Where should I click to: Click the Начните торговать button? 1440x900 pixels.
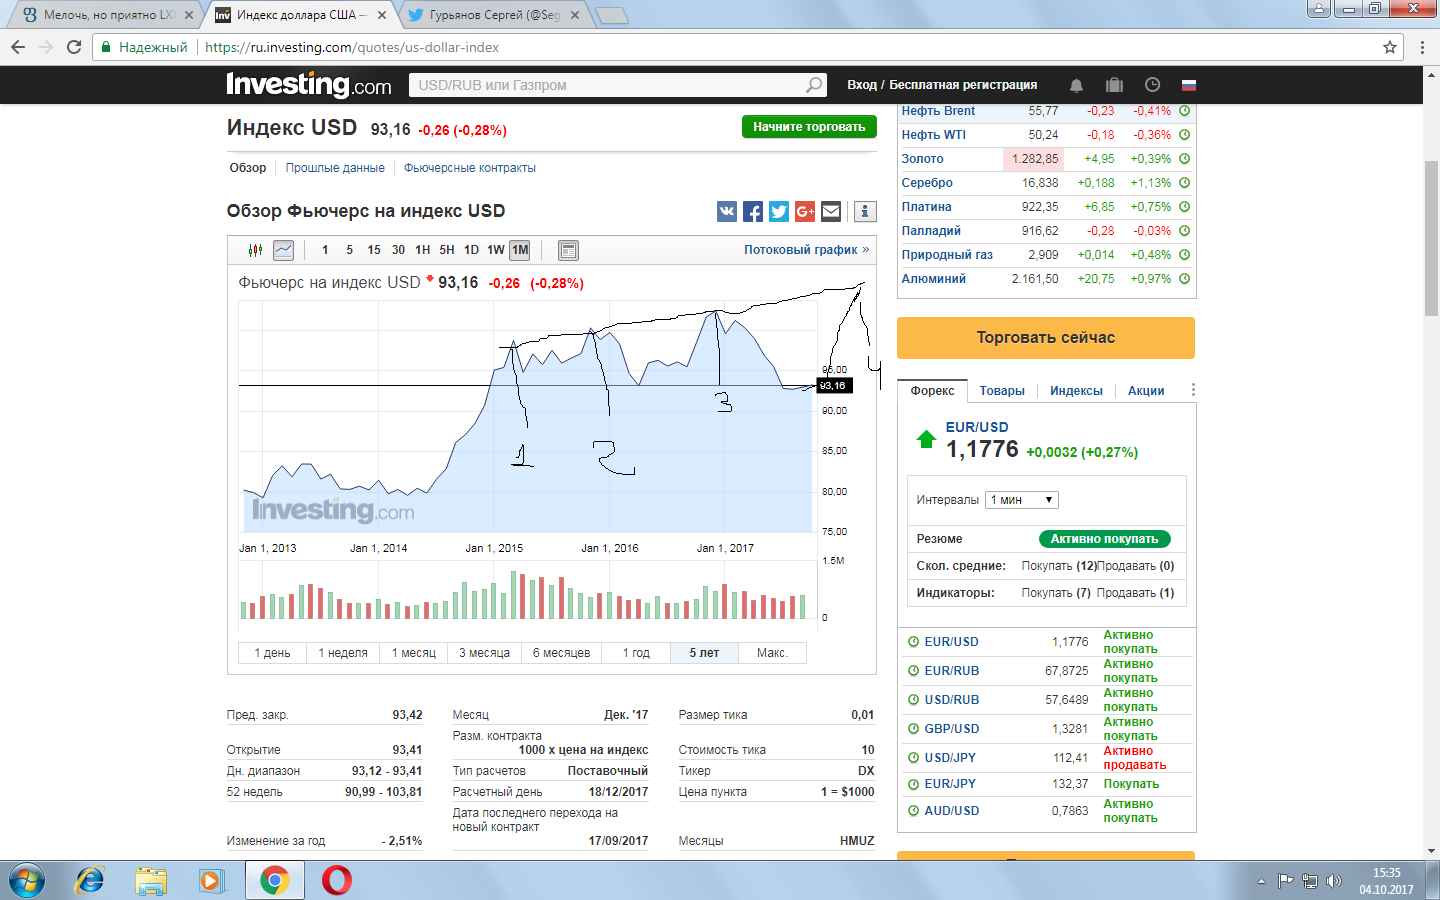tap(809, 127)
